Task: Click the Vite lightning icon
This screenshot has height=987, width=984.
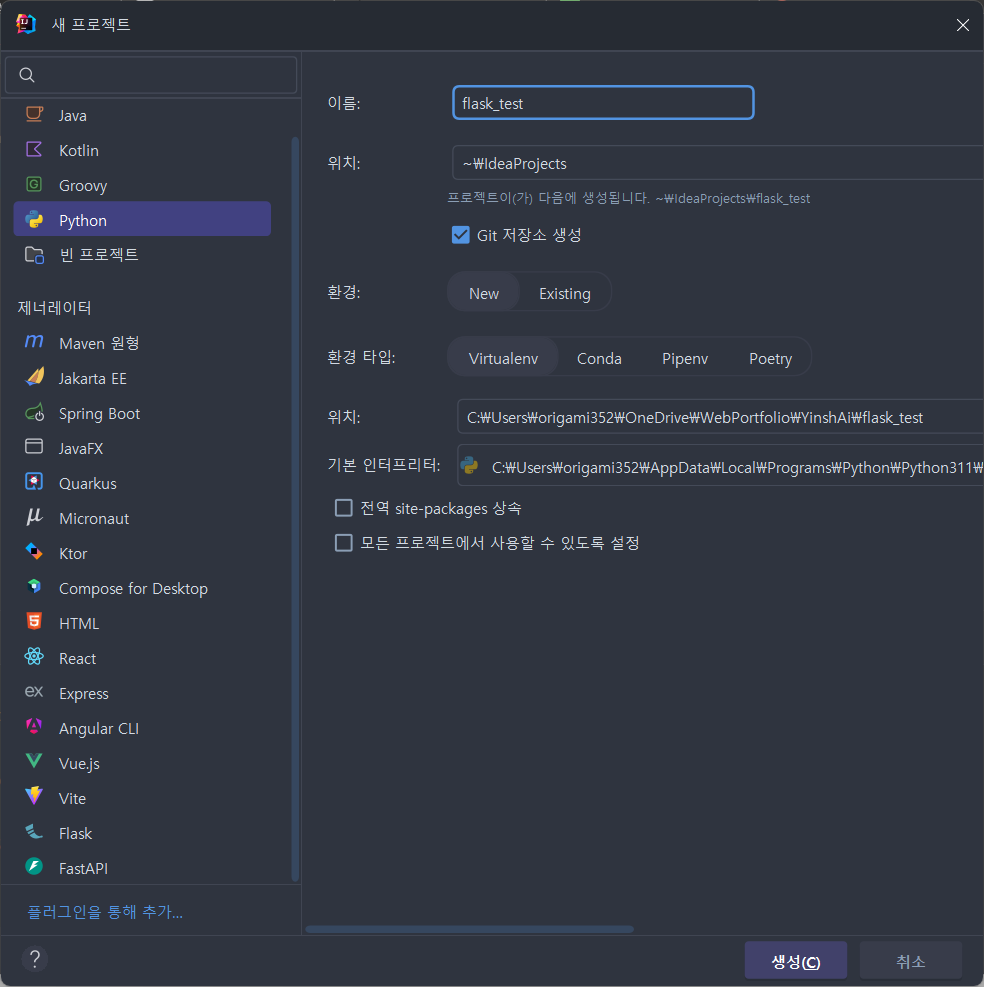Action: 34,796
